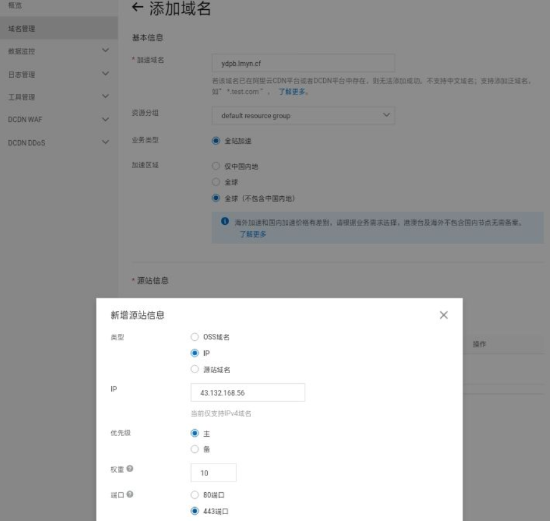This screenshot has width=552, height=521.
Task: Click the blue info icon in the notice
Action: pyautogui.click(x=225, y=221)
